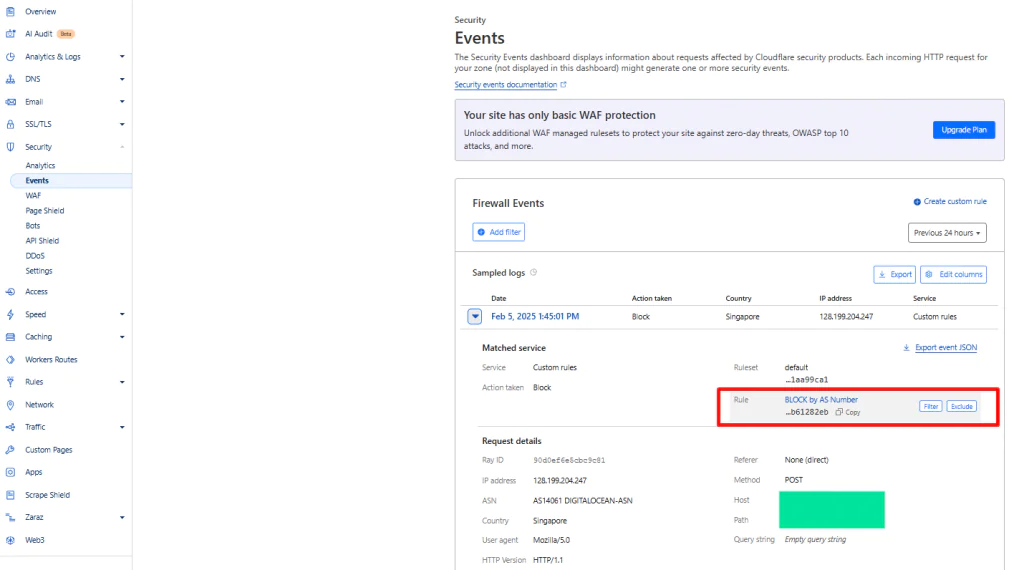Image resolution: width=1024 pixels, height=570 pixels.
Task: Click the Upgrade Plan button
Action: tap(964, 130)
